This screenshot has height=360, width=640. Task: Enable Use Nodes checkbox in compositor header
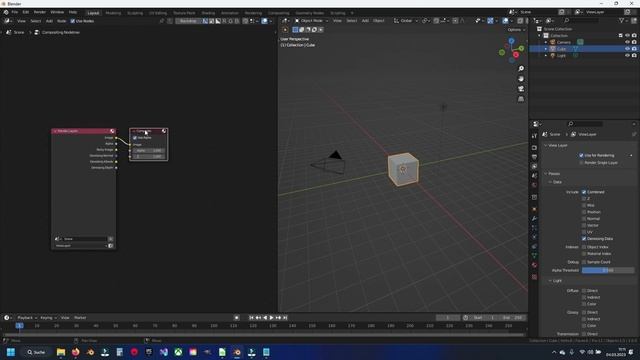pyautogui.click(x=73, y=21)
